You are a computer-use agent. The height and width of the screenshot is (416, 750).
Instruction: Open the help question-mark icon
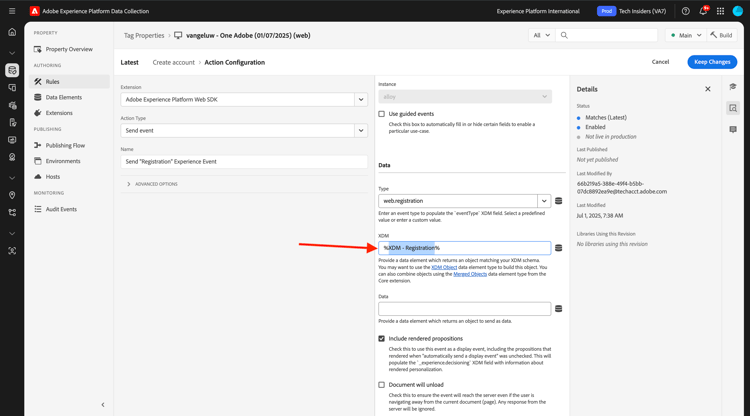pos(685,11)
